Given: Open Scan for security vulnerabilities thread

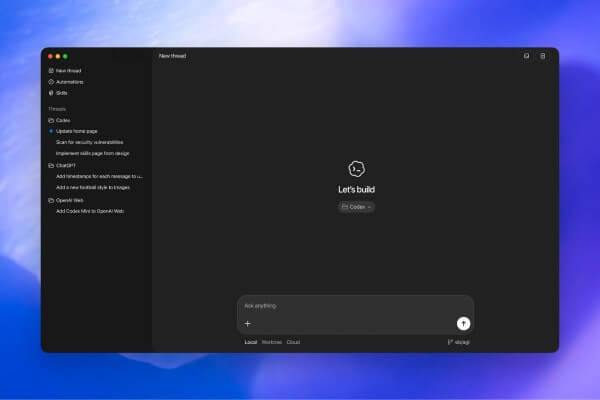Looking at the screenshot, I should coord(90,142).
